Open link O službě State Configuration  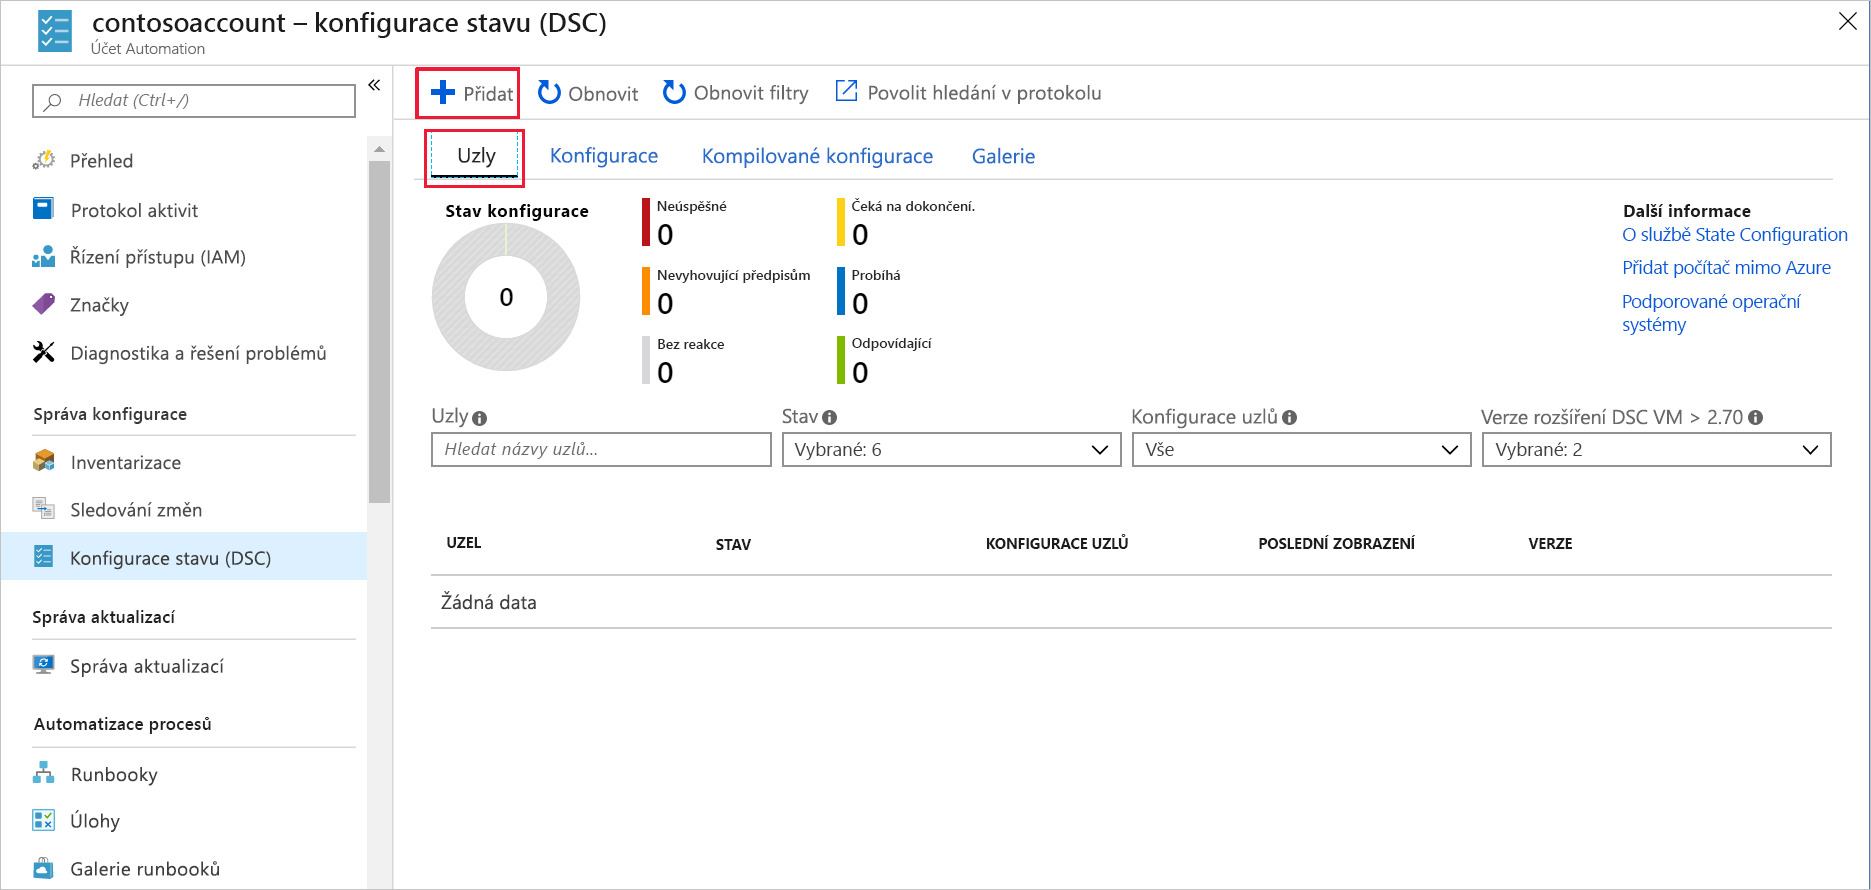coord(1735,235)
